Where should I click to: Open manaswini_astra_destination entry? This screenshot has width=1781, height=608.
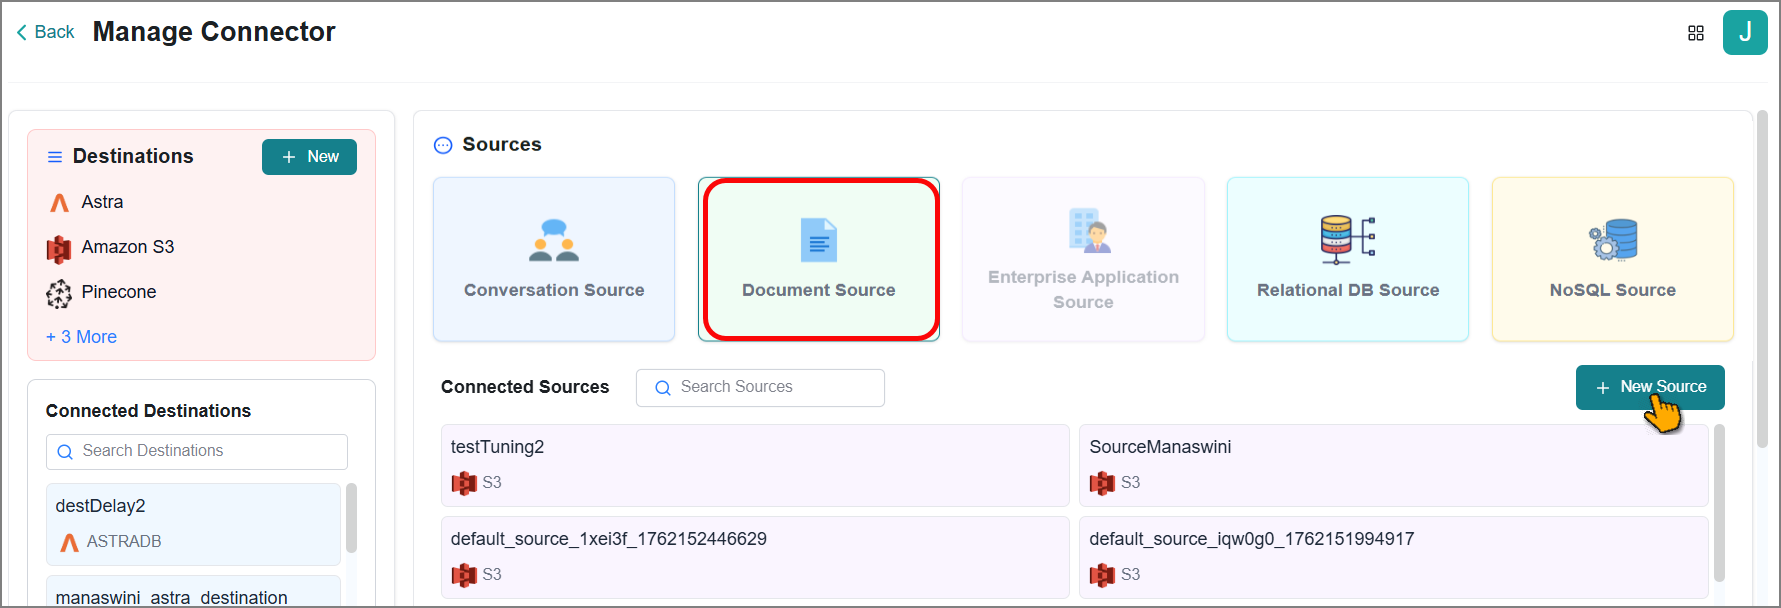193,591
